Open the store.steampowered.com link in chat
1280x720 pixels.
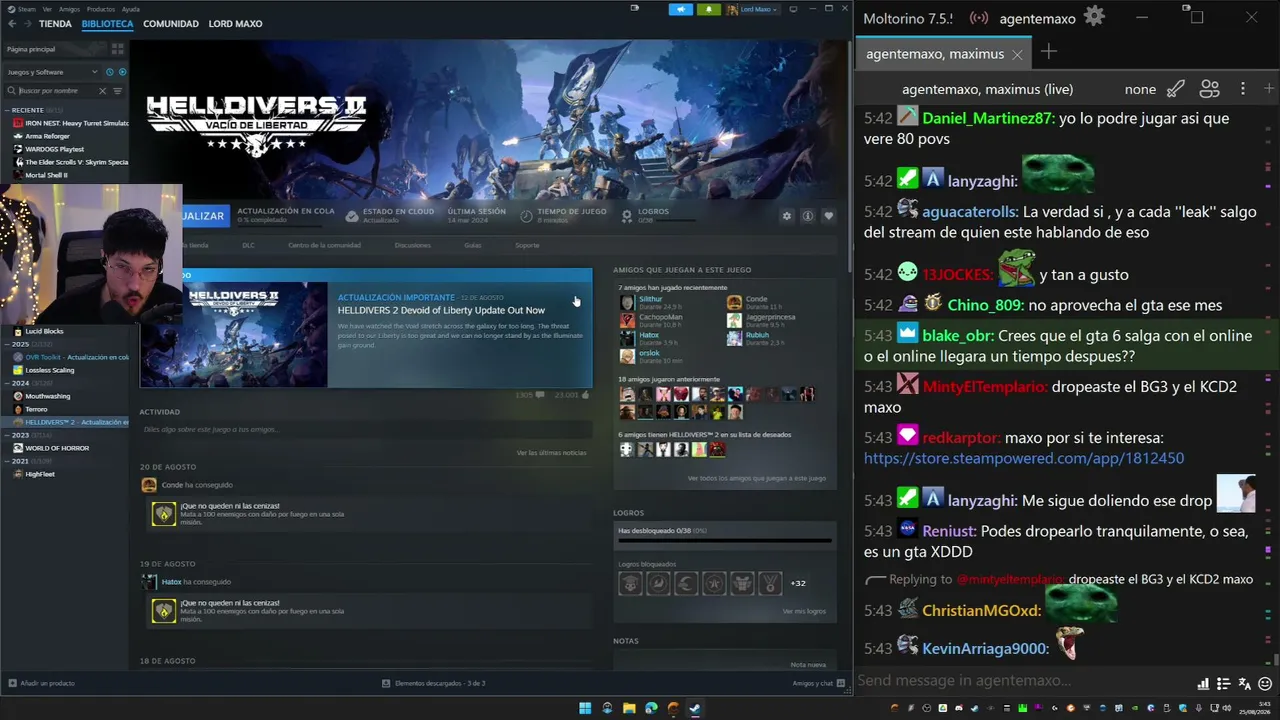1024,458
